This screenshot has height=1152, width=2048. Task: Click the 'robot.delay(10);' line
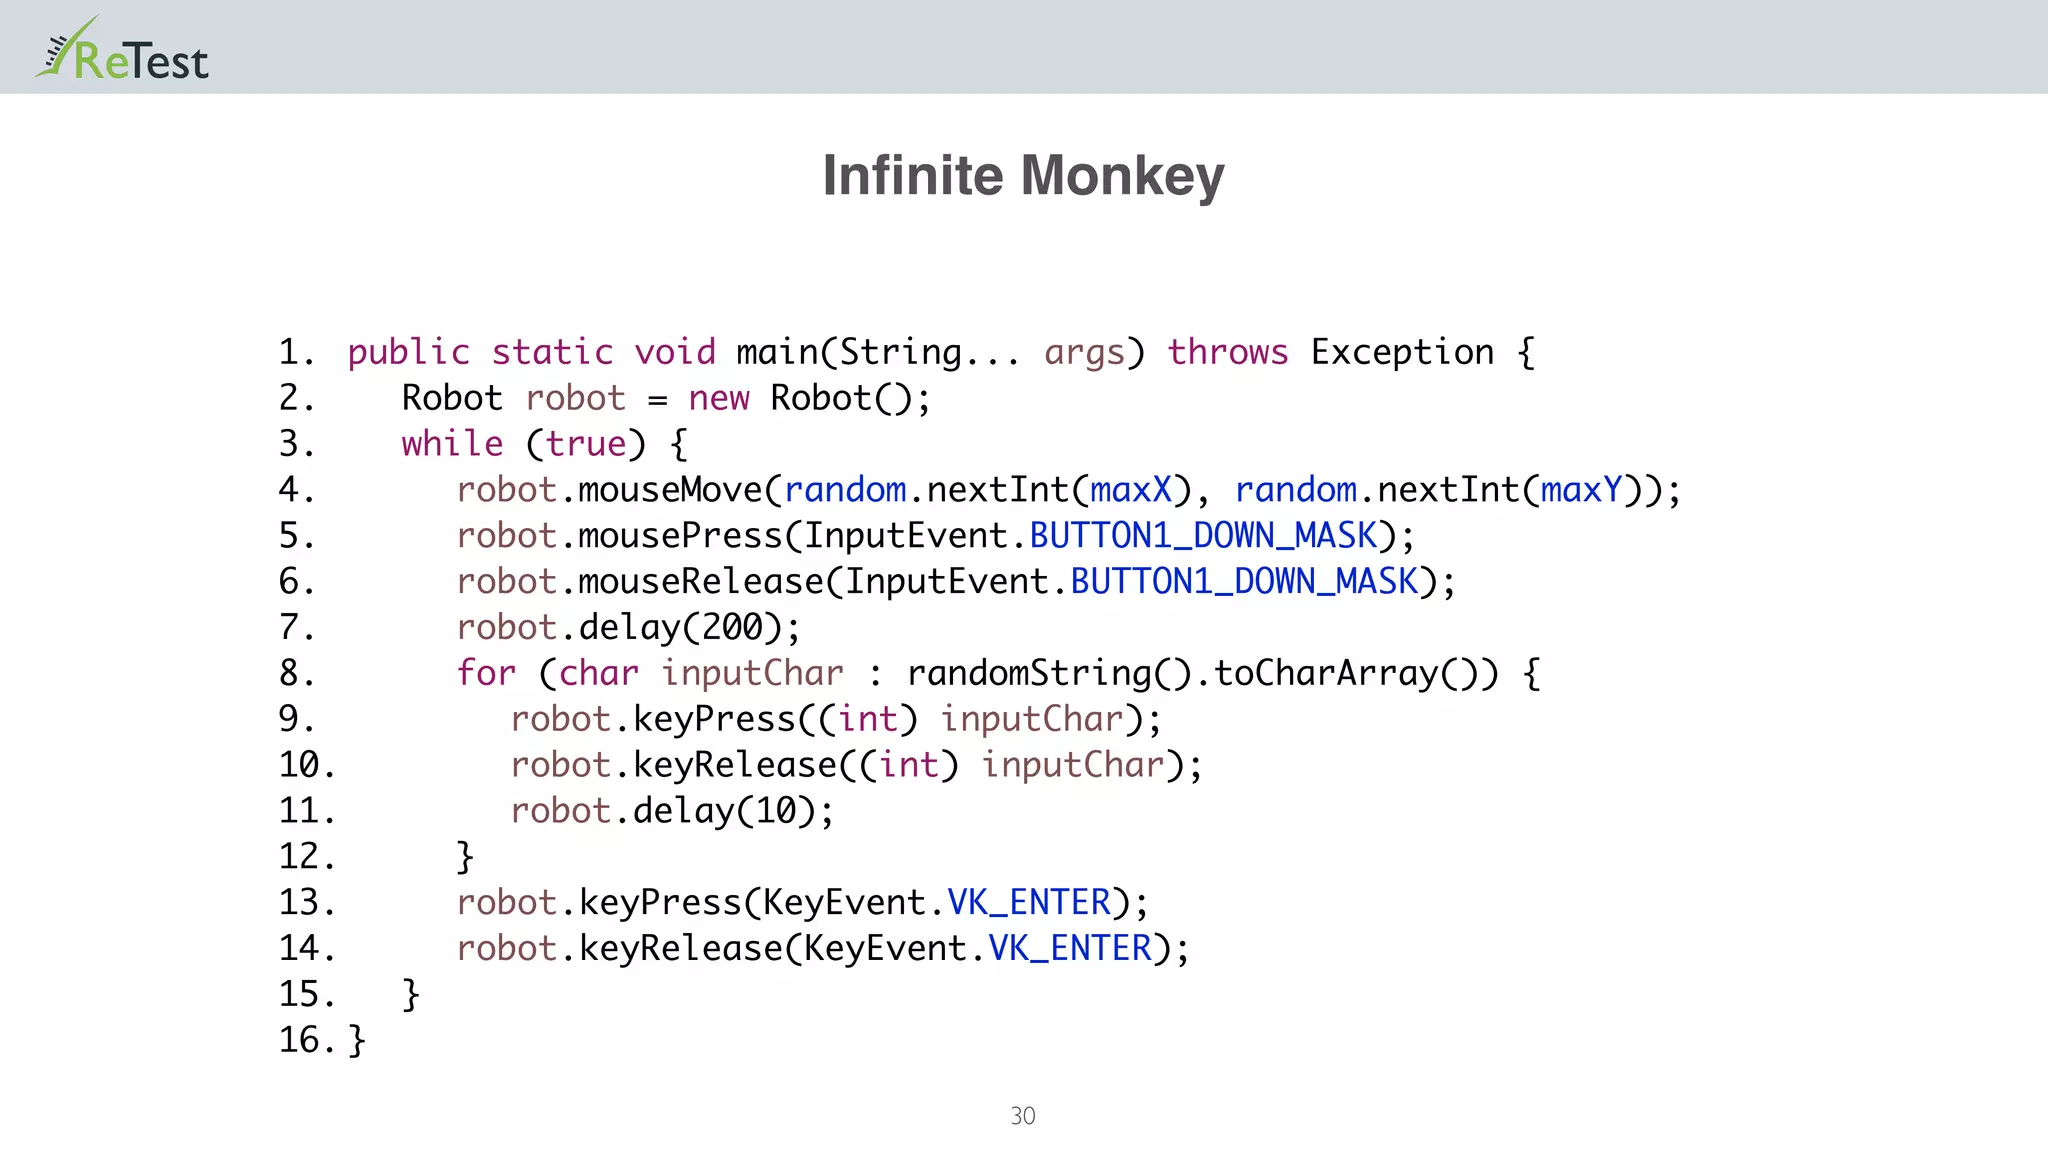(x=672, y=811)
